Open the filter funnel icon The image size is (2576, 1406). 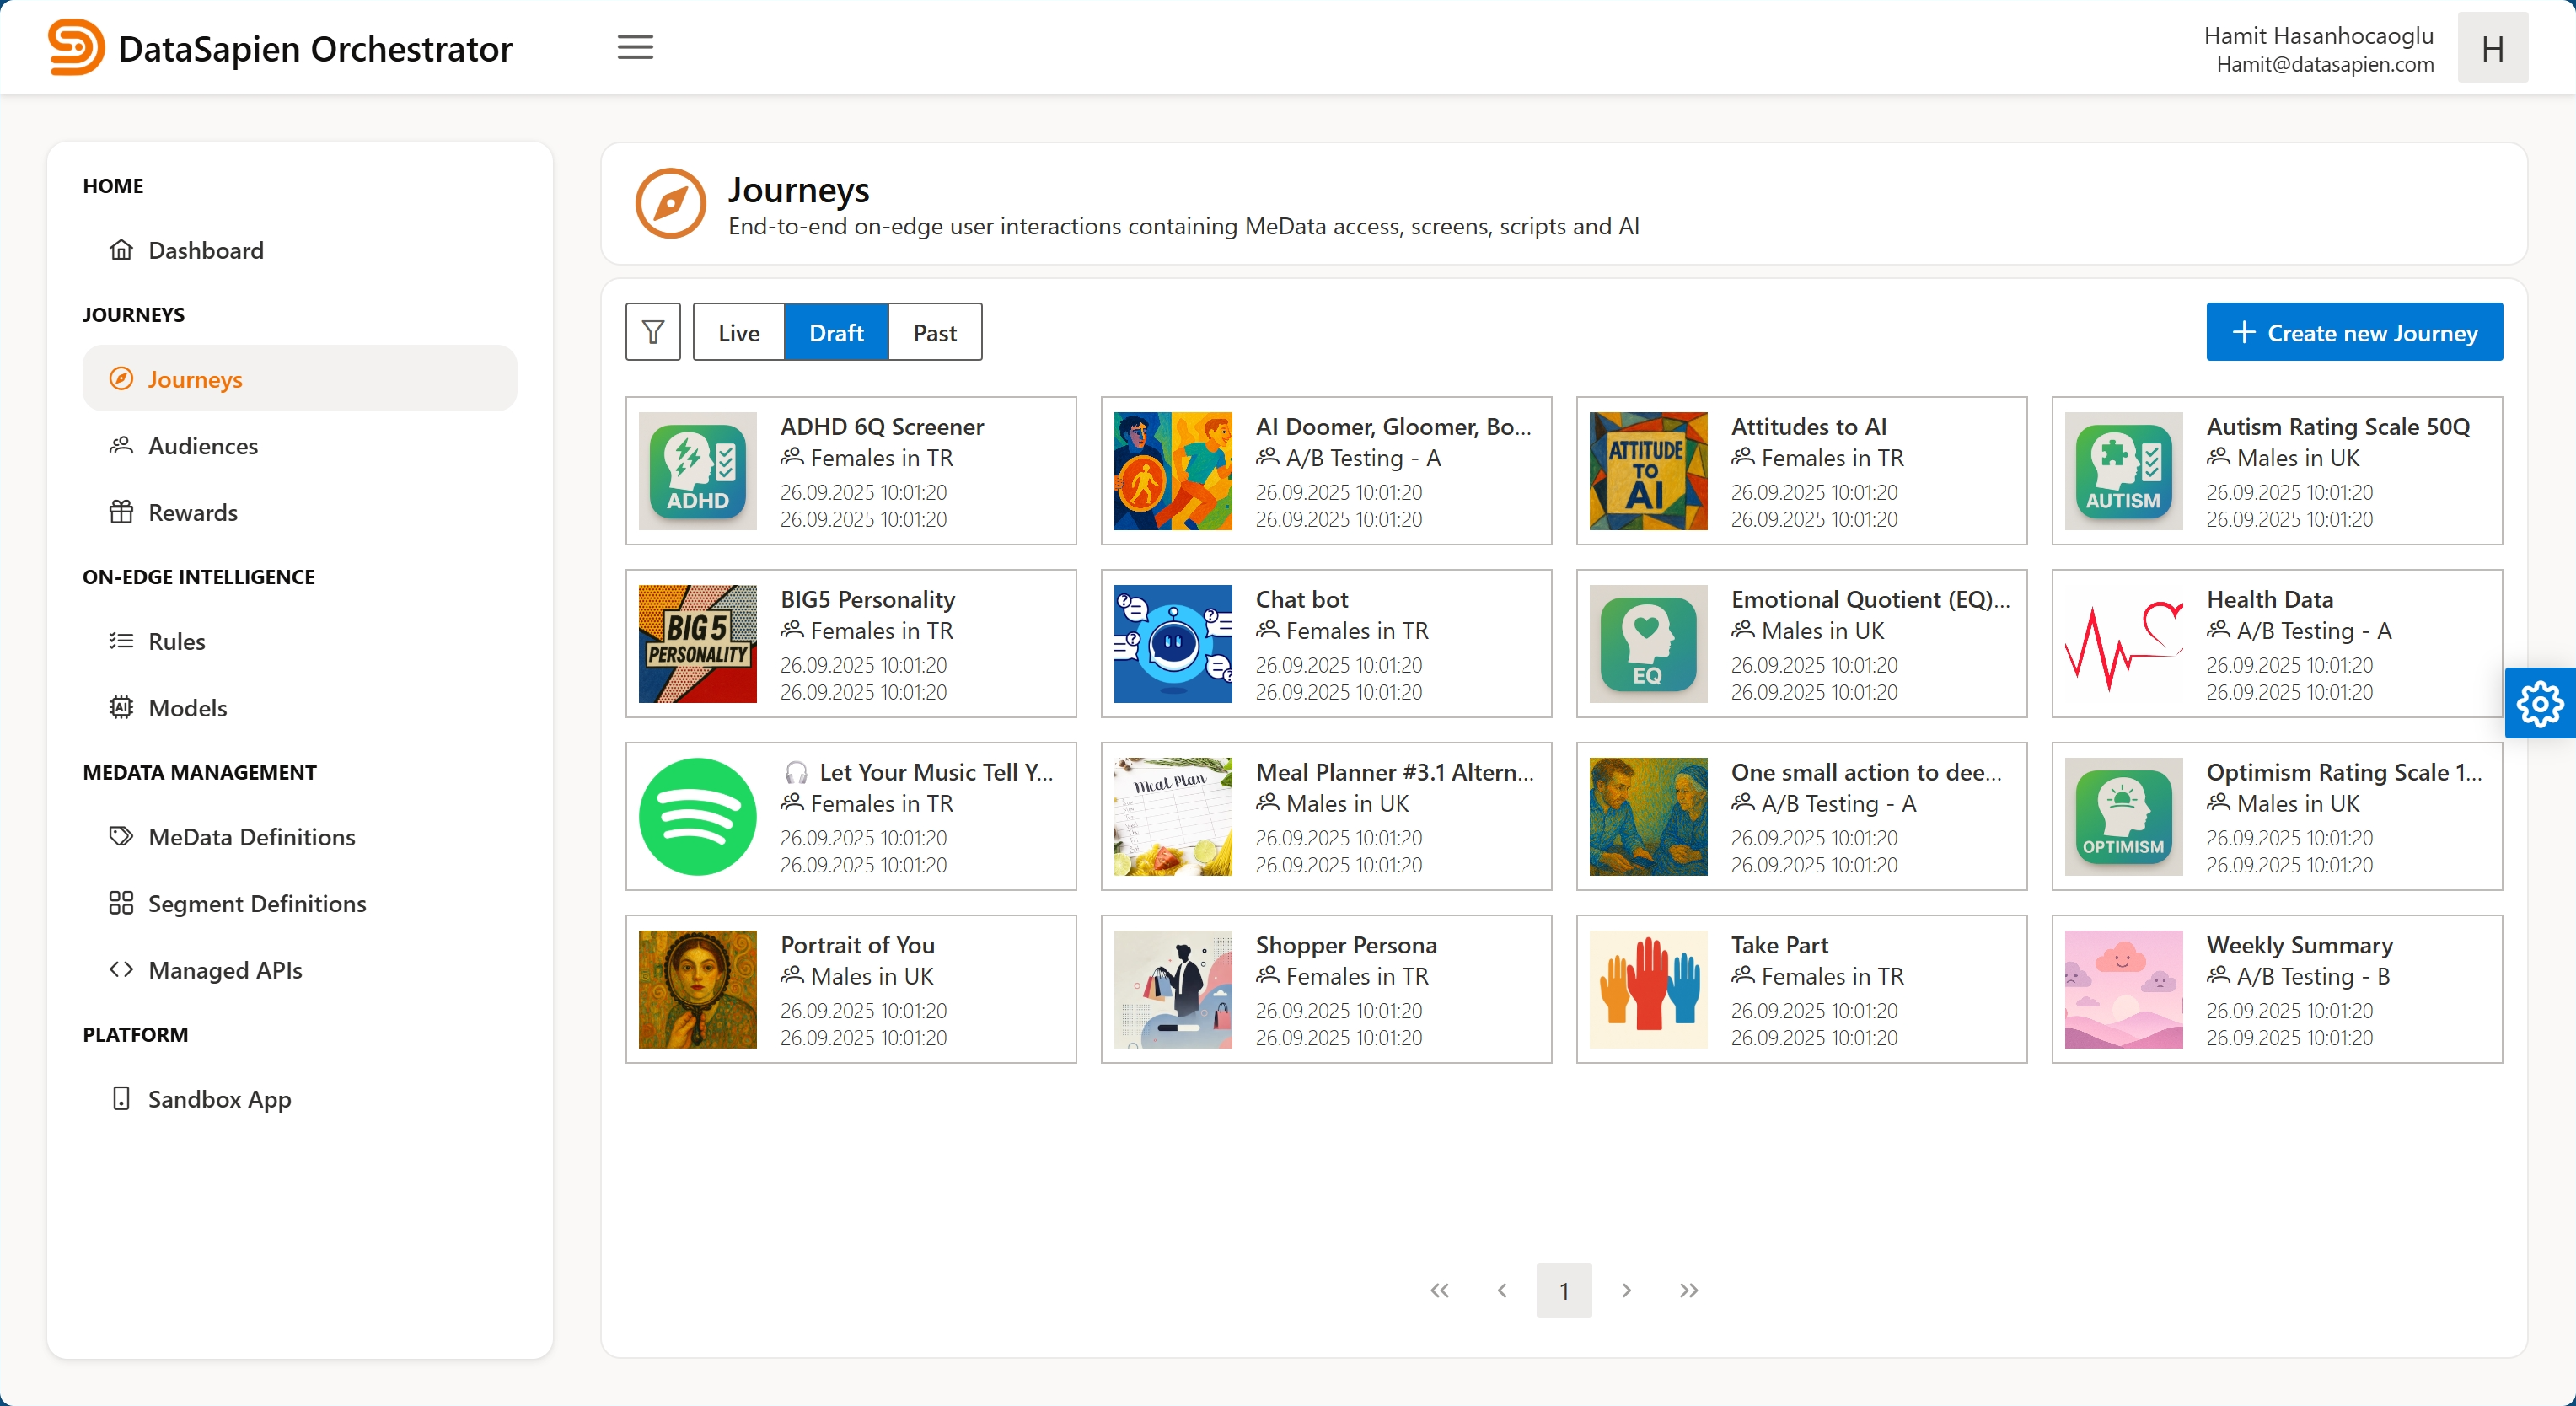pyautogui.click(x=653, y=332)
